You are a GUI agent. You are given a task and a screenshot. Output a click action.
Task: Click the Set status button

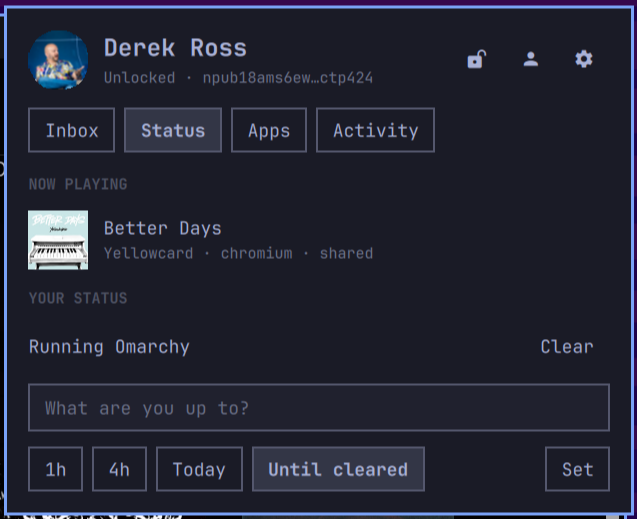pos(577,469)
